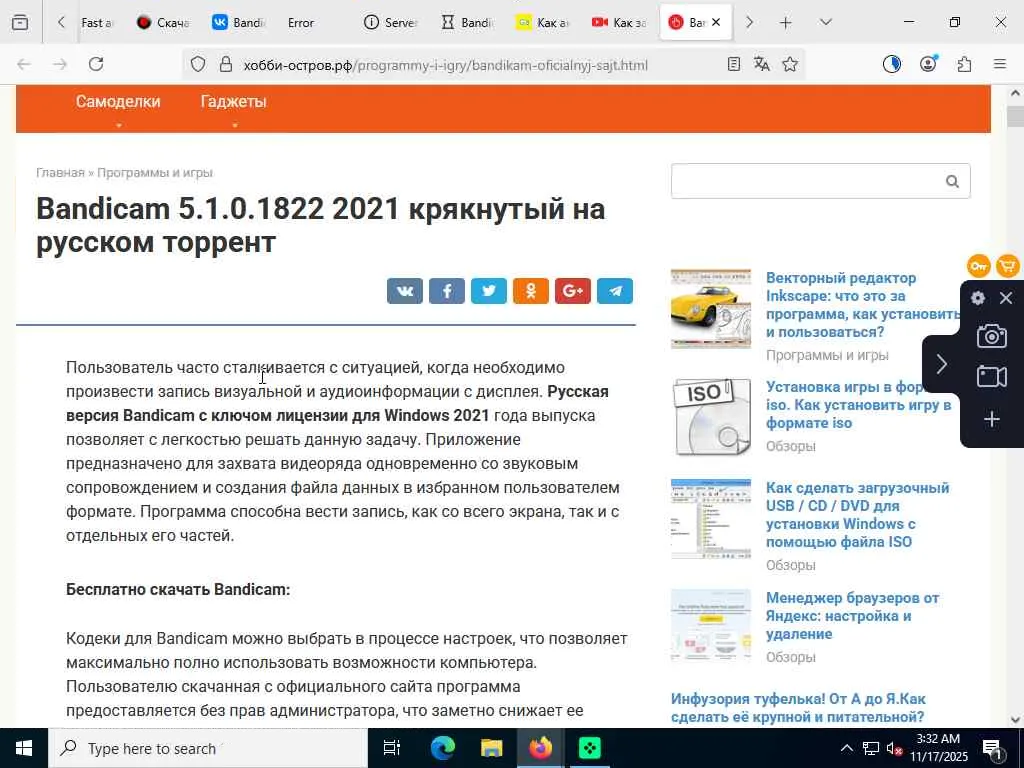The width and height of the screenshot is (1024, 768).
Task: Switch to the Fast tab
Action: (97, 23)
